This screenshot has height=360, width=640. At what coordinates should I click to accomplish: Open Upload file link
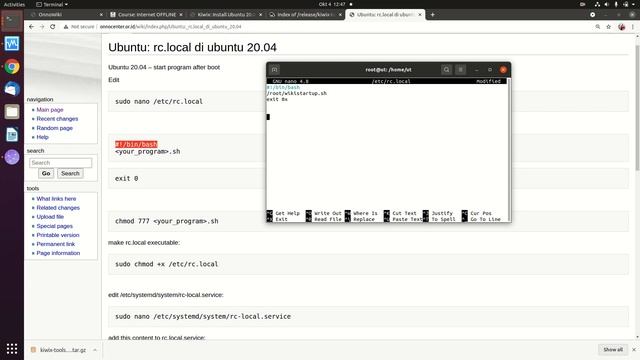50,217
